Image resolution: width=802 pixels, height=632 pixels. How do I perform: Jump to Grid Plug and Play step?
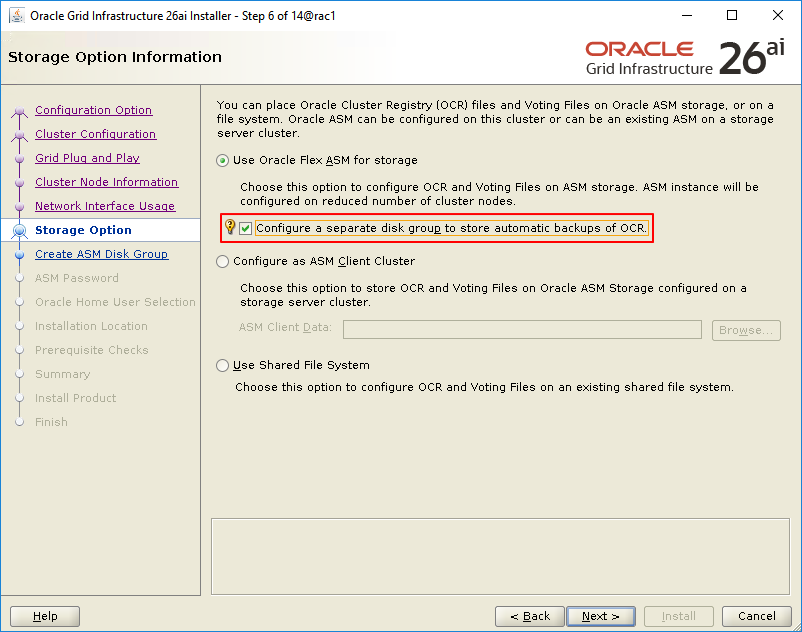click(x=87, y=158)
